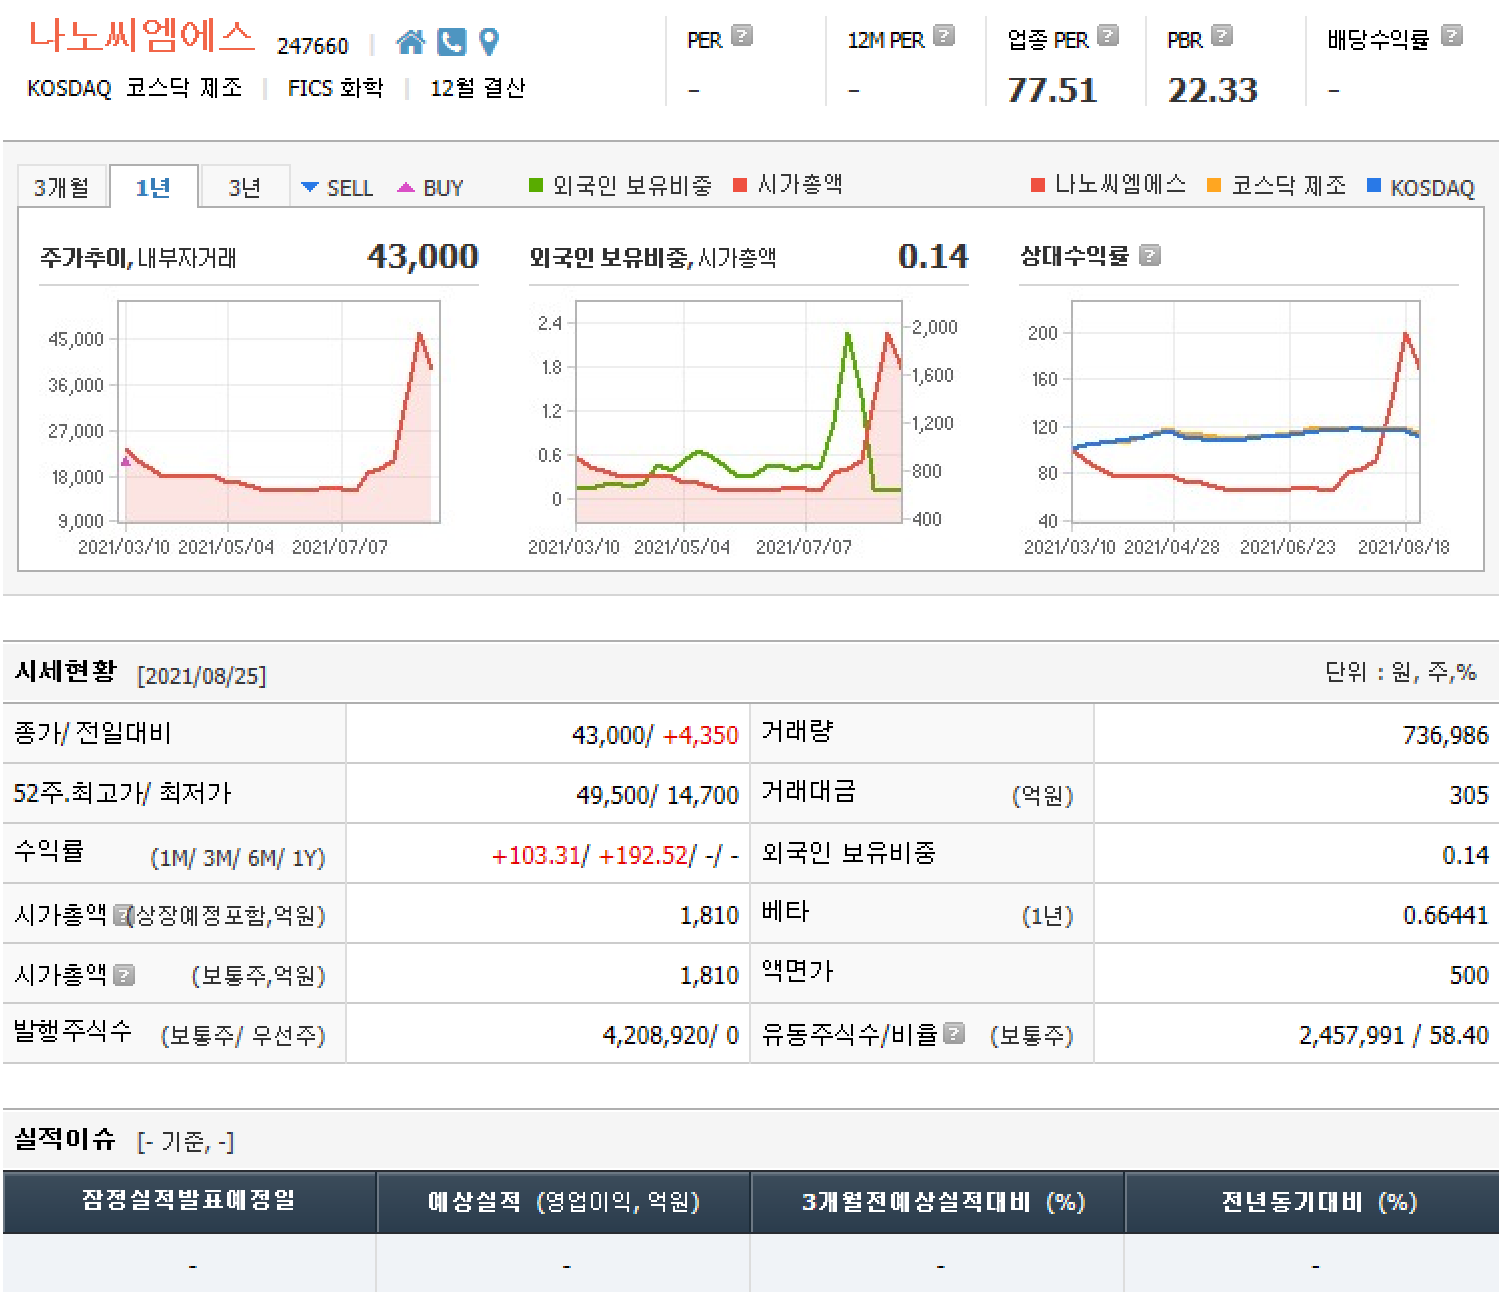
Task: Open the company homepage house icon
Action: pos(410,42)
